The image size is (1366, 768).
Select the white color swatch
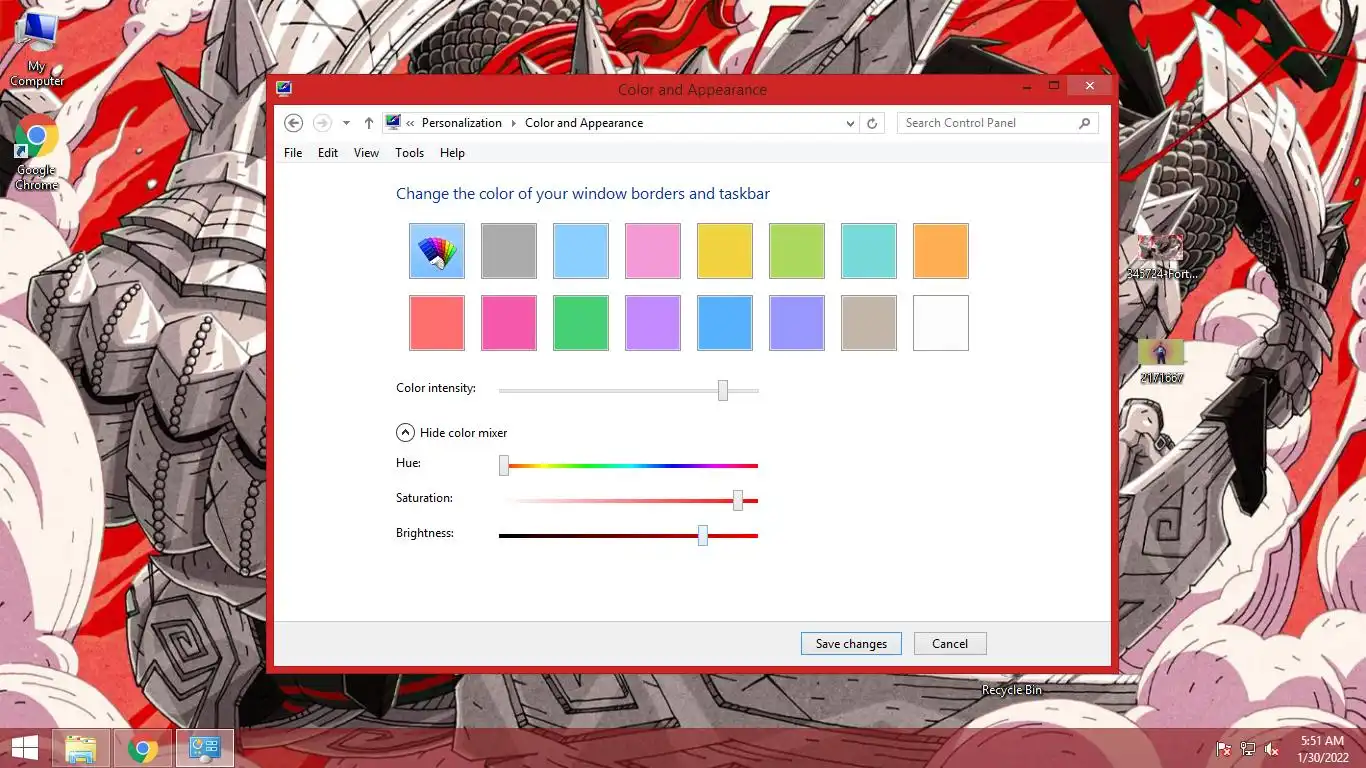941,323
